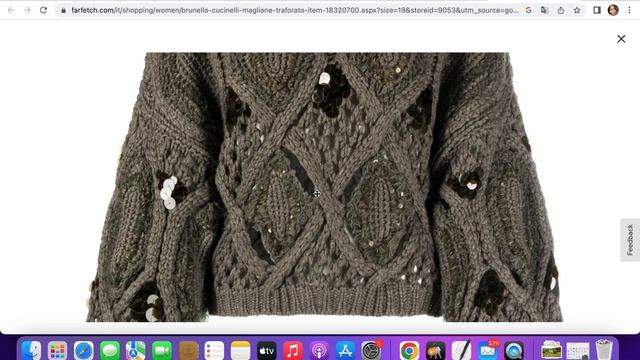Open QuickTime Player from the dock
The width and height of the screenshot is (640, 360).
[x=514, y=350]
